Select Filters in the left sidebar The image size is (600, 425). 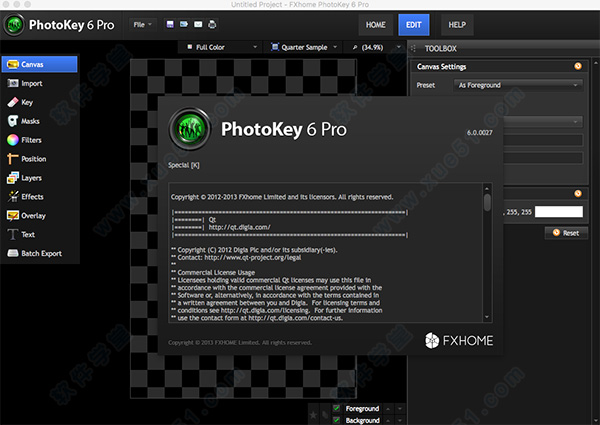[39, 140]
